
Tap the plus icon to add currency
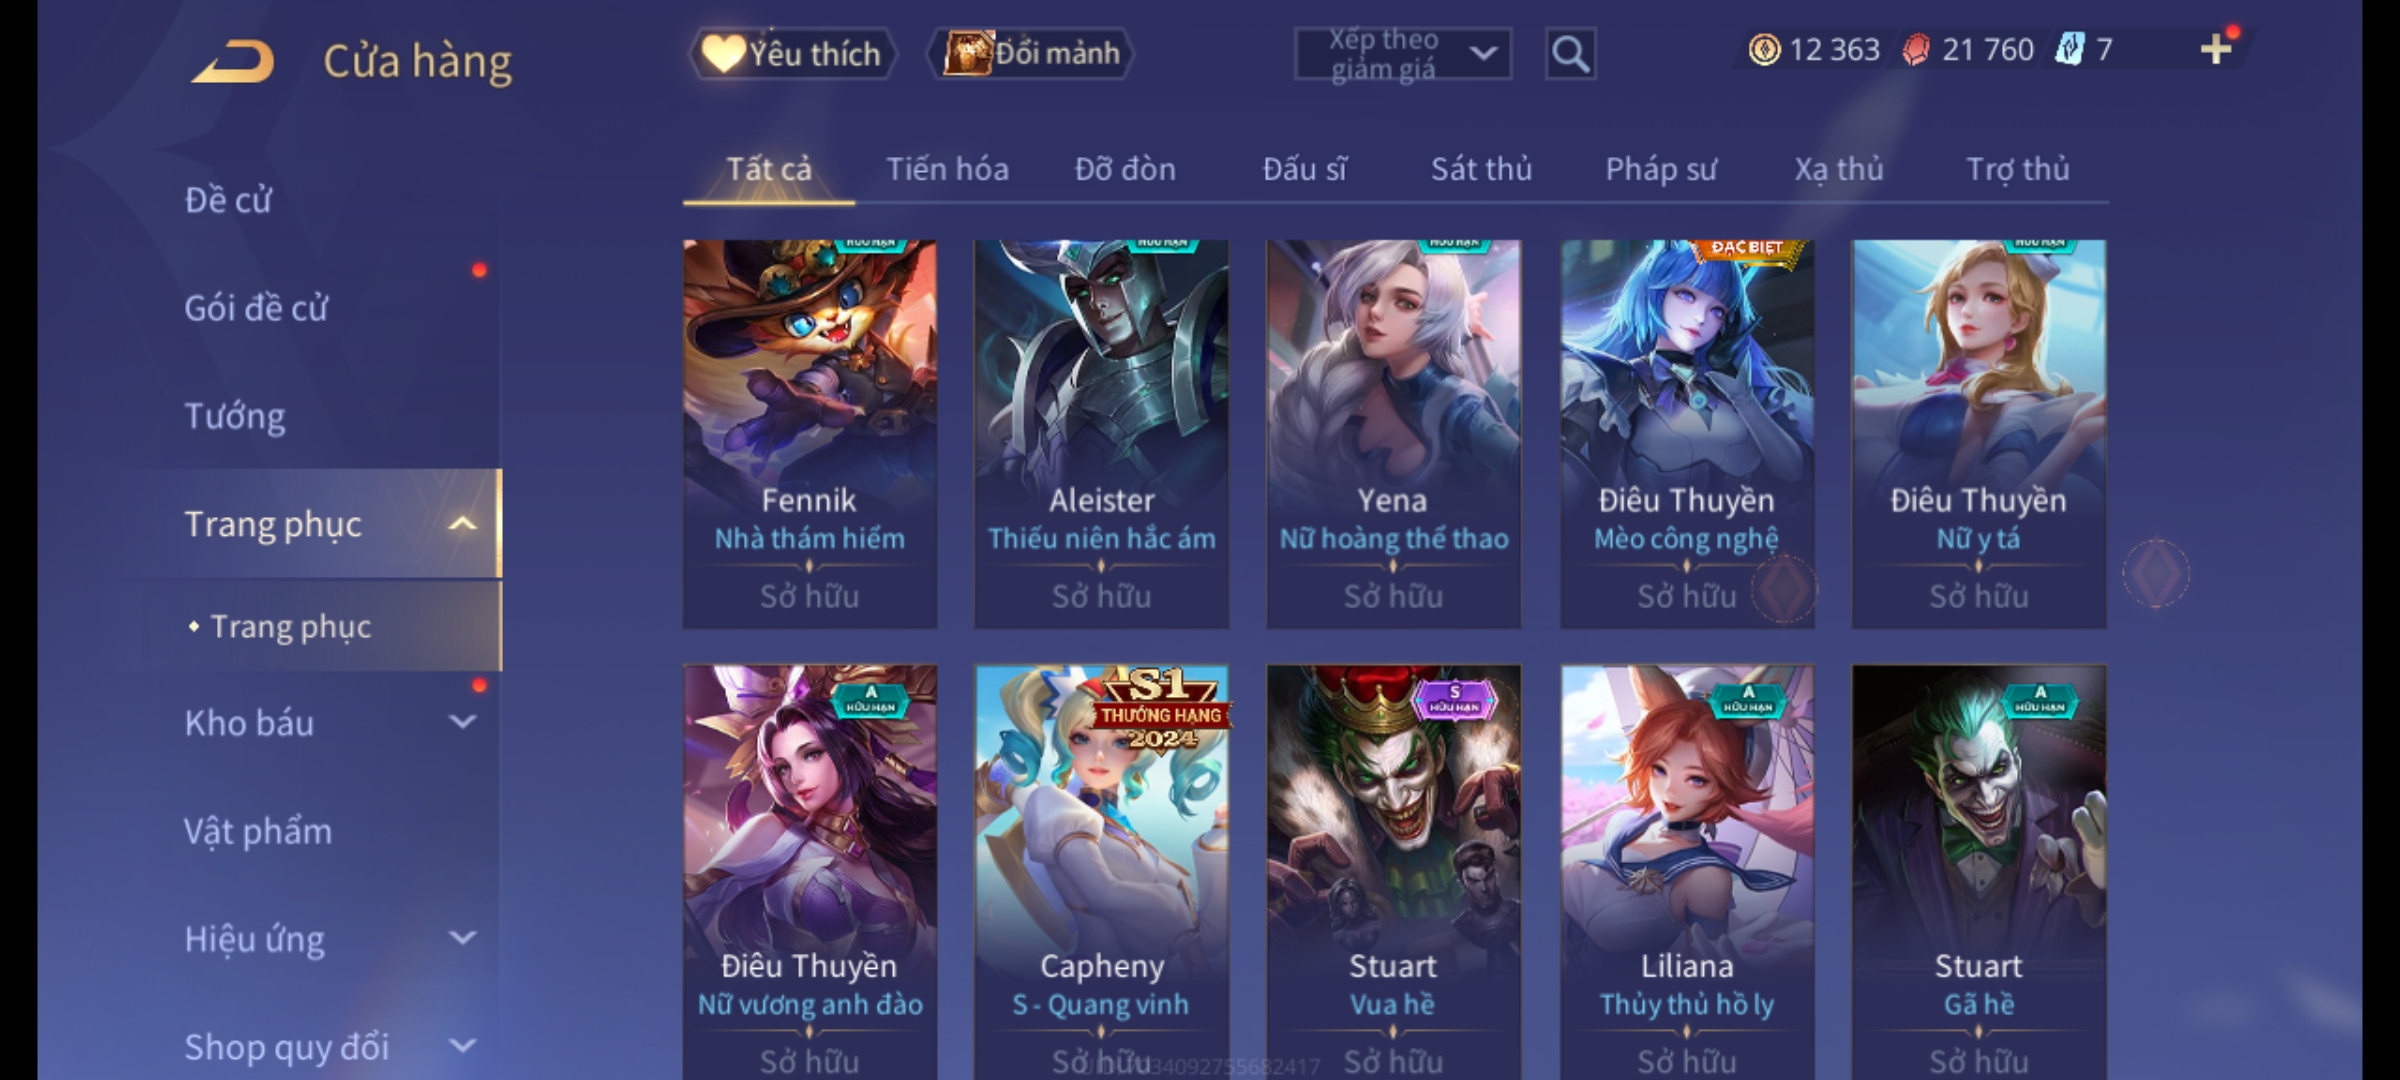tap(2216, 49)
